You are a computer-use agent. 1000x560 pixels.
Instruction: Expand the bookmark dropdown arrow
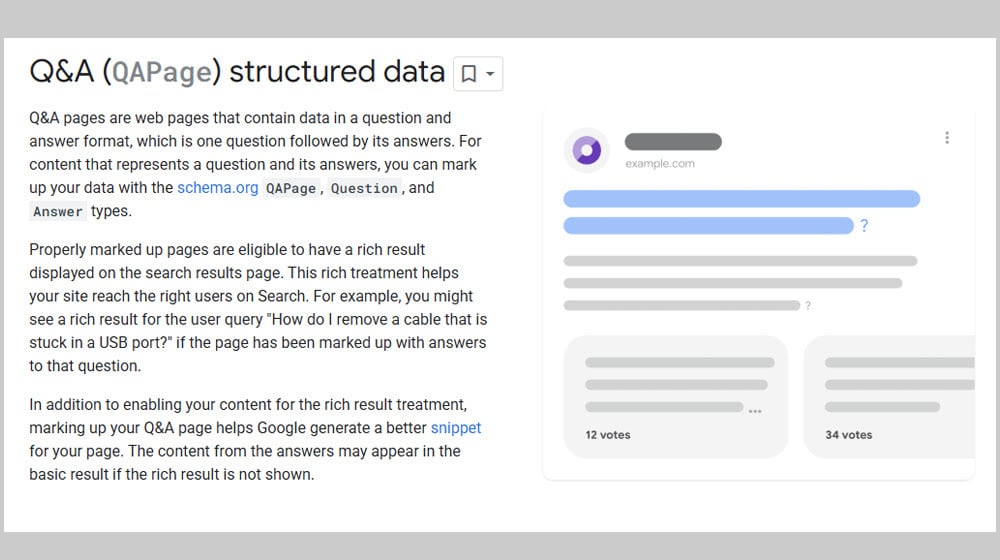(490, 74)
